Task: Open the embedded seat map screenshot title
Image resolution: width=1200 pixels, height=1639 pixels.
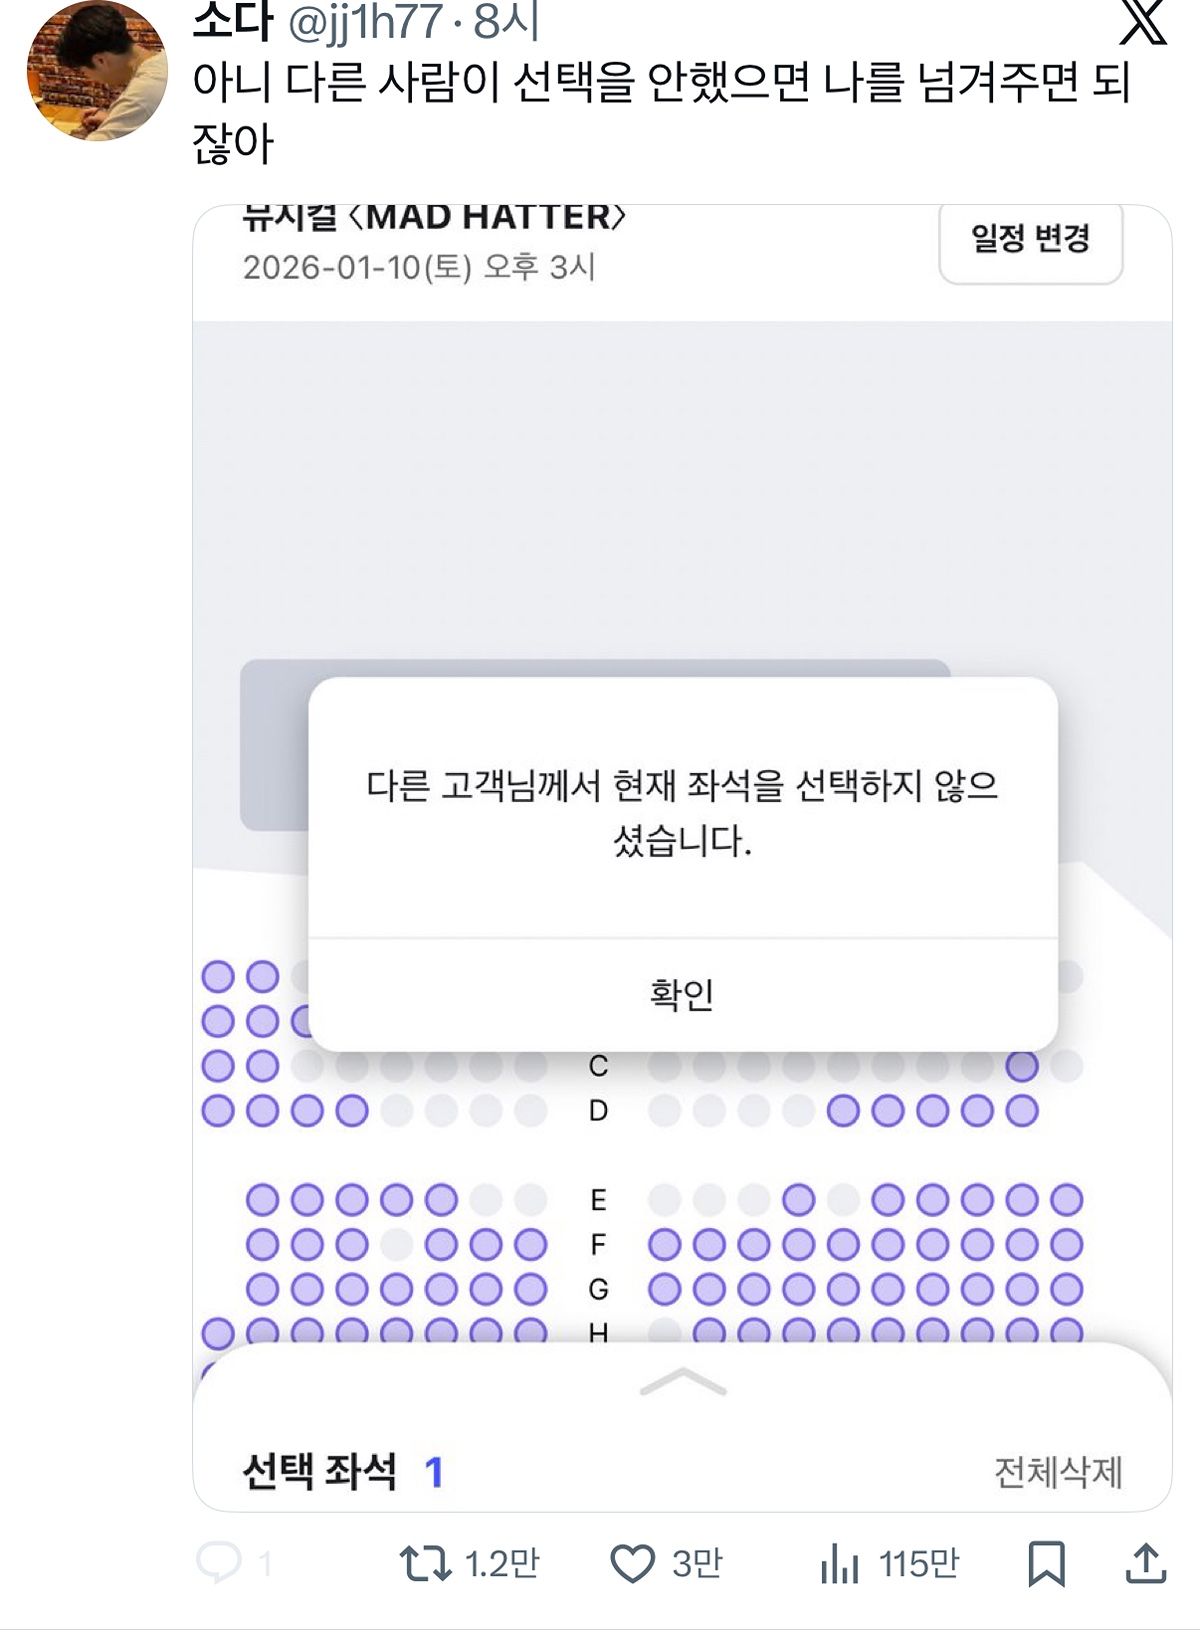Action: 434,217
